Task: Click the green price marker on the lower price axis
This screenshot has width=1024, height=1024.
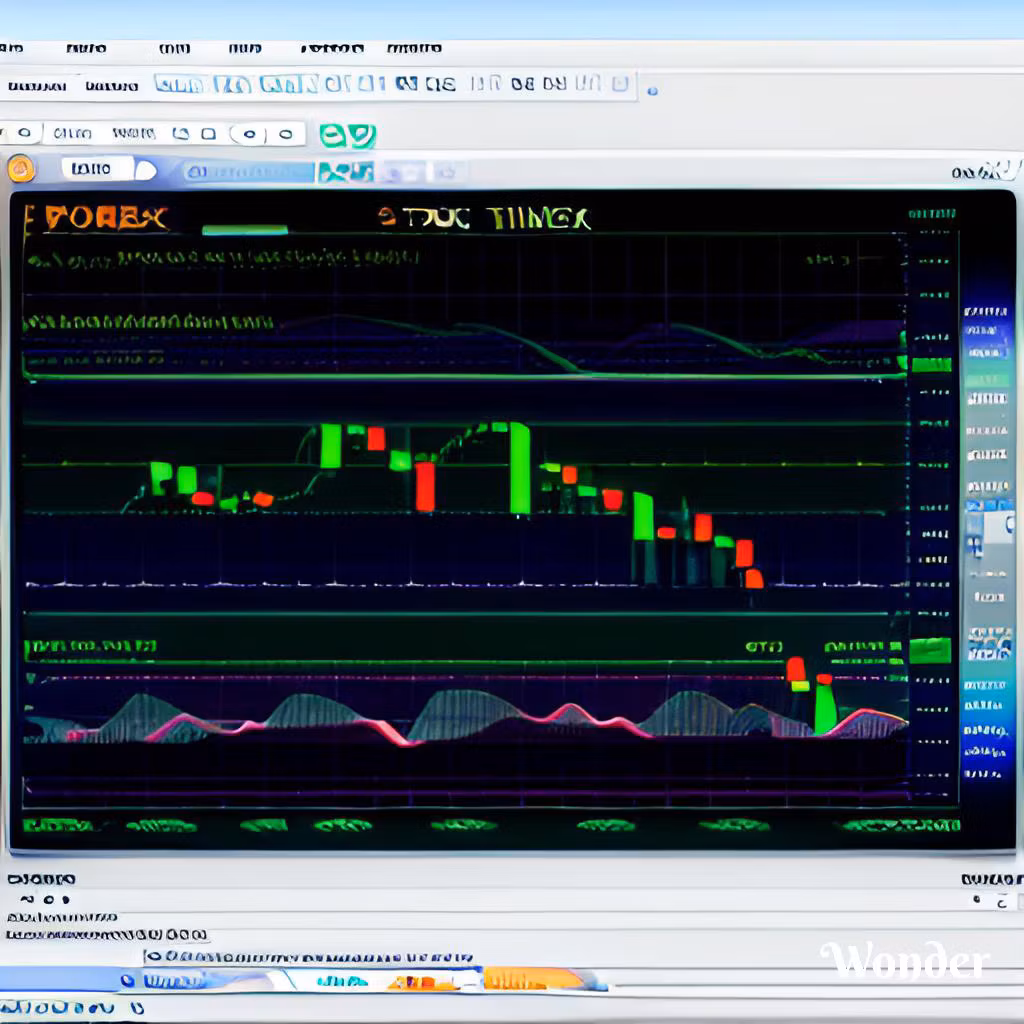Action: point(929,651)
